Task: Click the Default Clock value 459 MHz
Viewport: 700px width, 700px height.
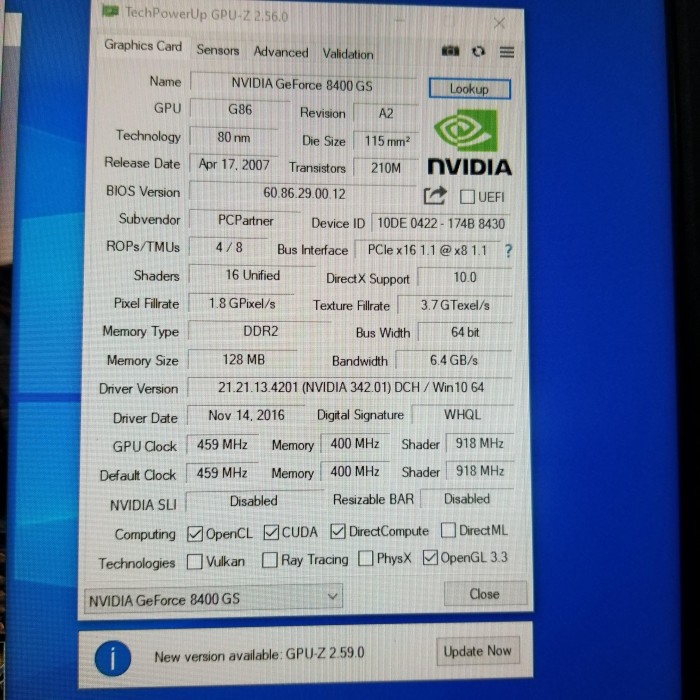Action: [x=222, y=472]
